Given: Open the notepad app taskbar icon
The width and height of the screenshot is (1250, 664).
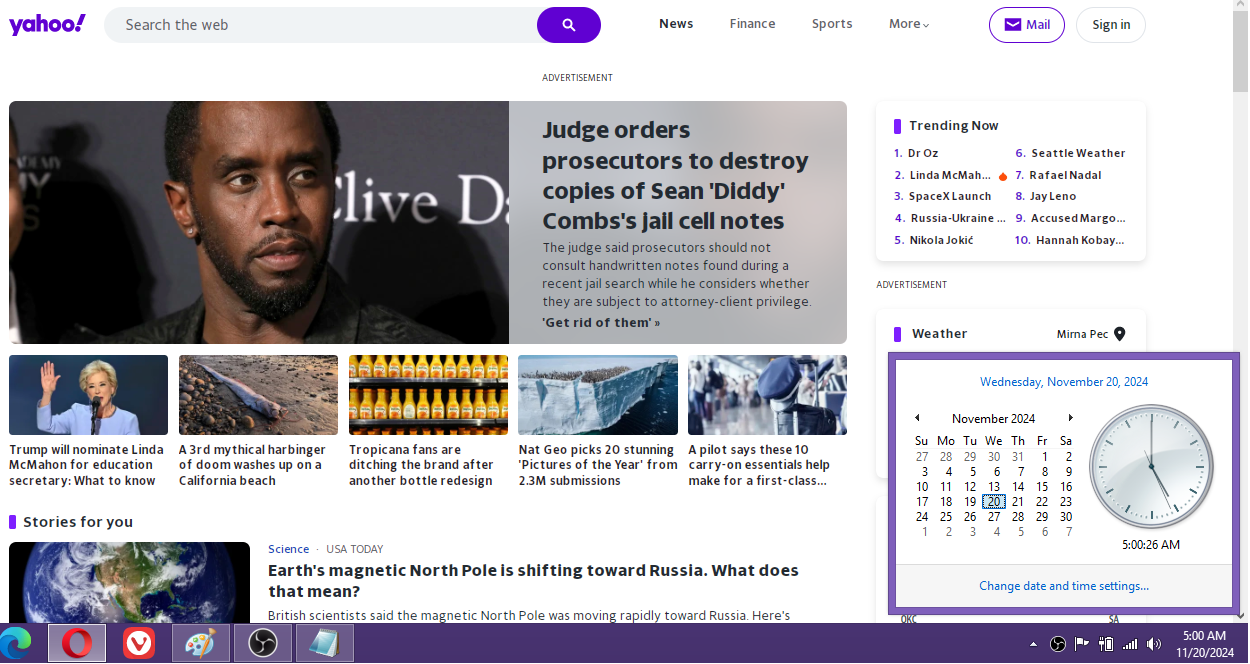Looking at the screenshot, I should [324, 643].
